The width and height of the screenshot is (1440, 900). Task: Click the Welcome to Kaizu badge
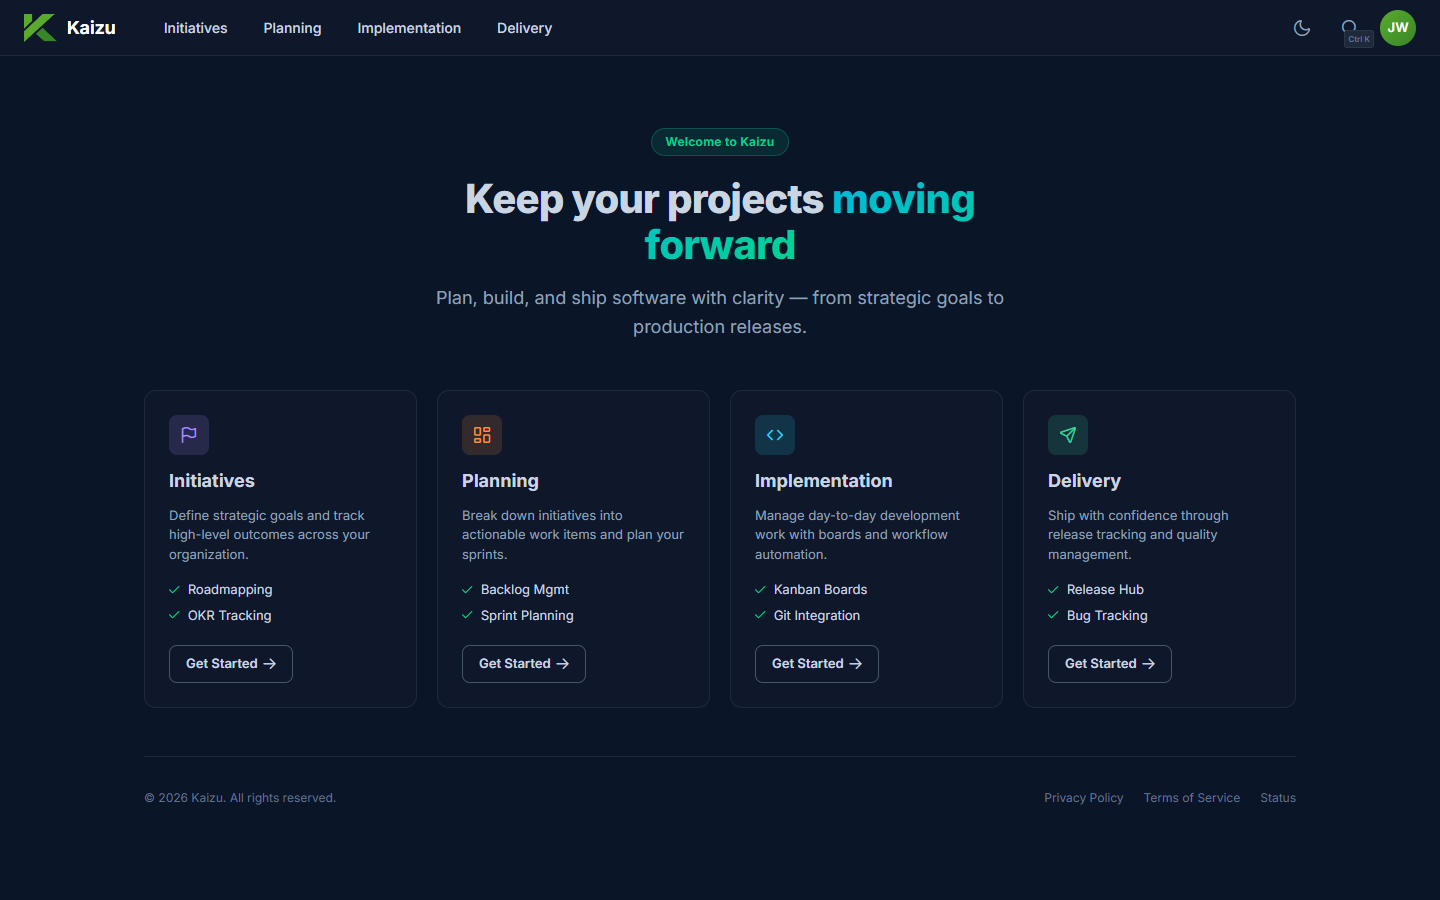tap(720, 141)
